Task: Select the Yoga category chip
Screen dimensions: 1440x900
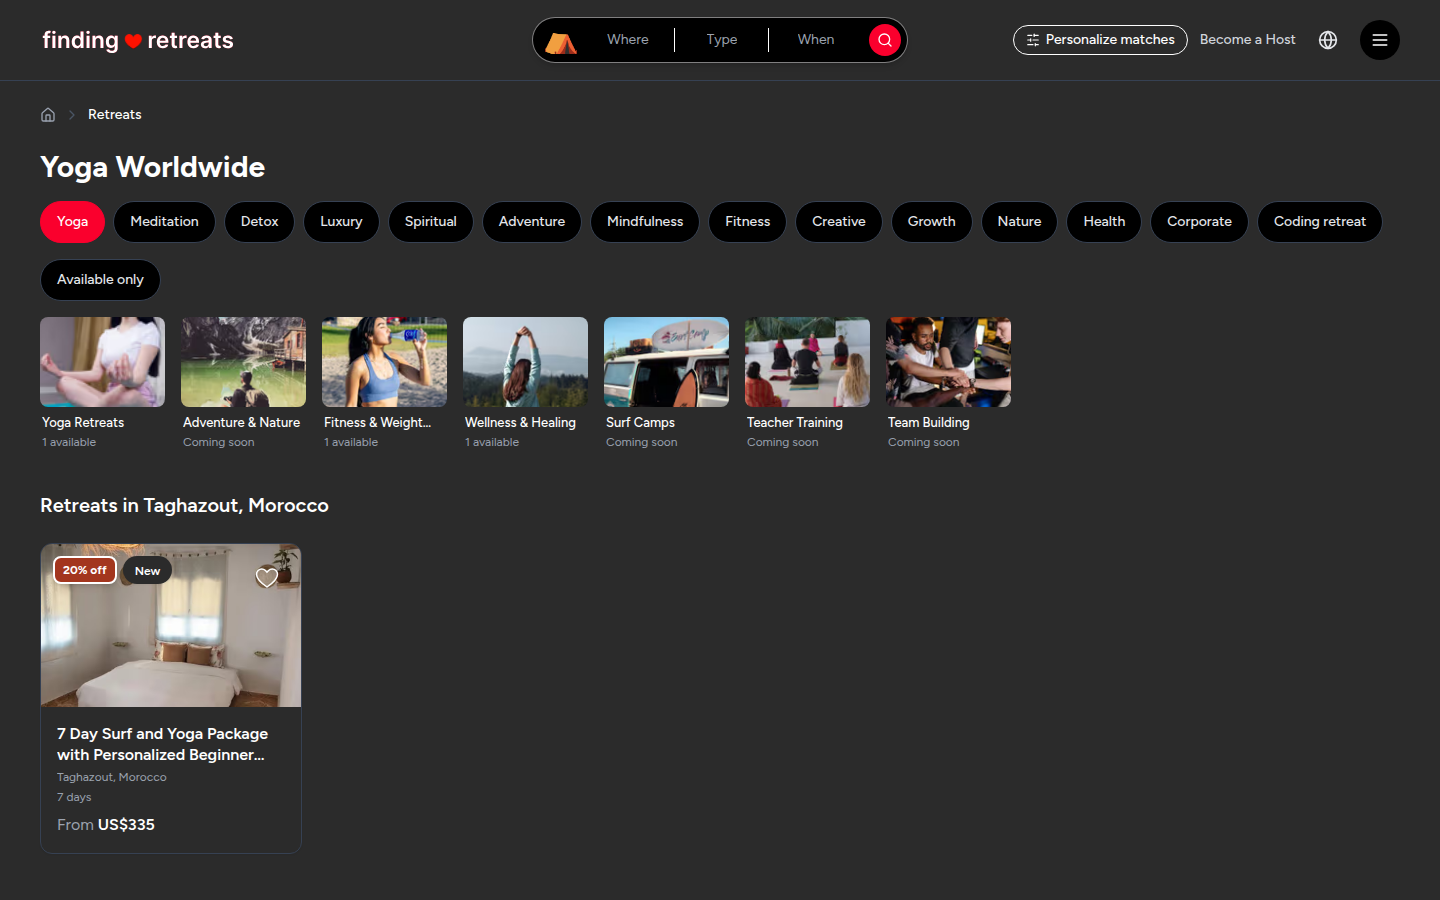Action: coord(72,222)
